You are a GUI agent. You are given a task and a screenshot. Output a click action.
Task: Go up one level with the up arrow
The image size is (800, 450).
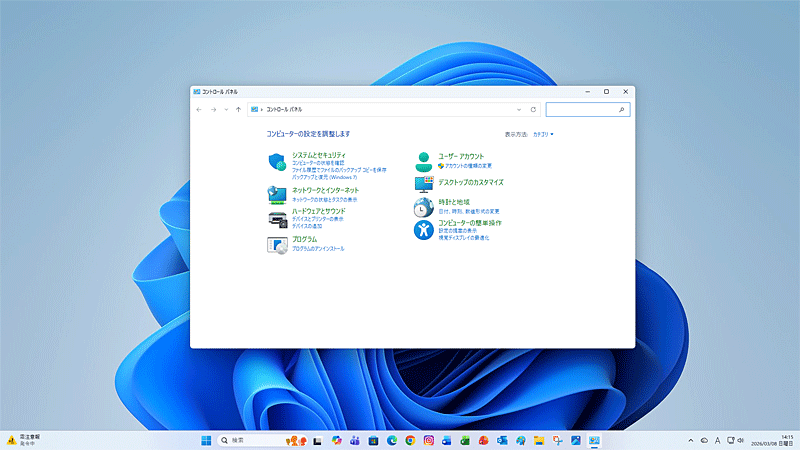pyautogui.click(x=238, y=109)
